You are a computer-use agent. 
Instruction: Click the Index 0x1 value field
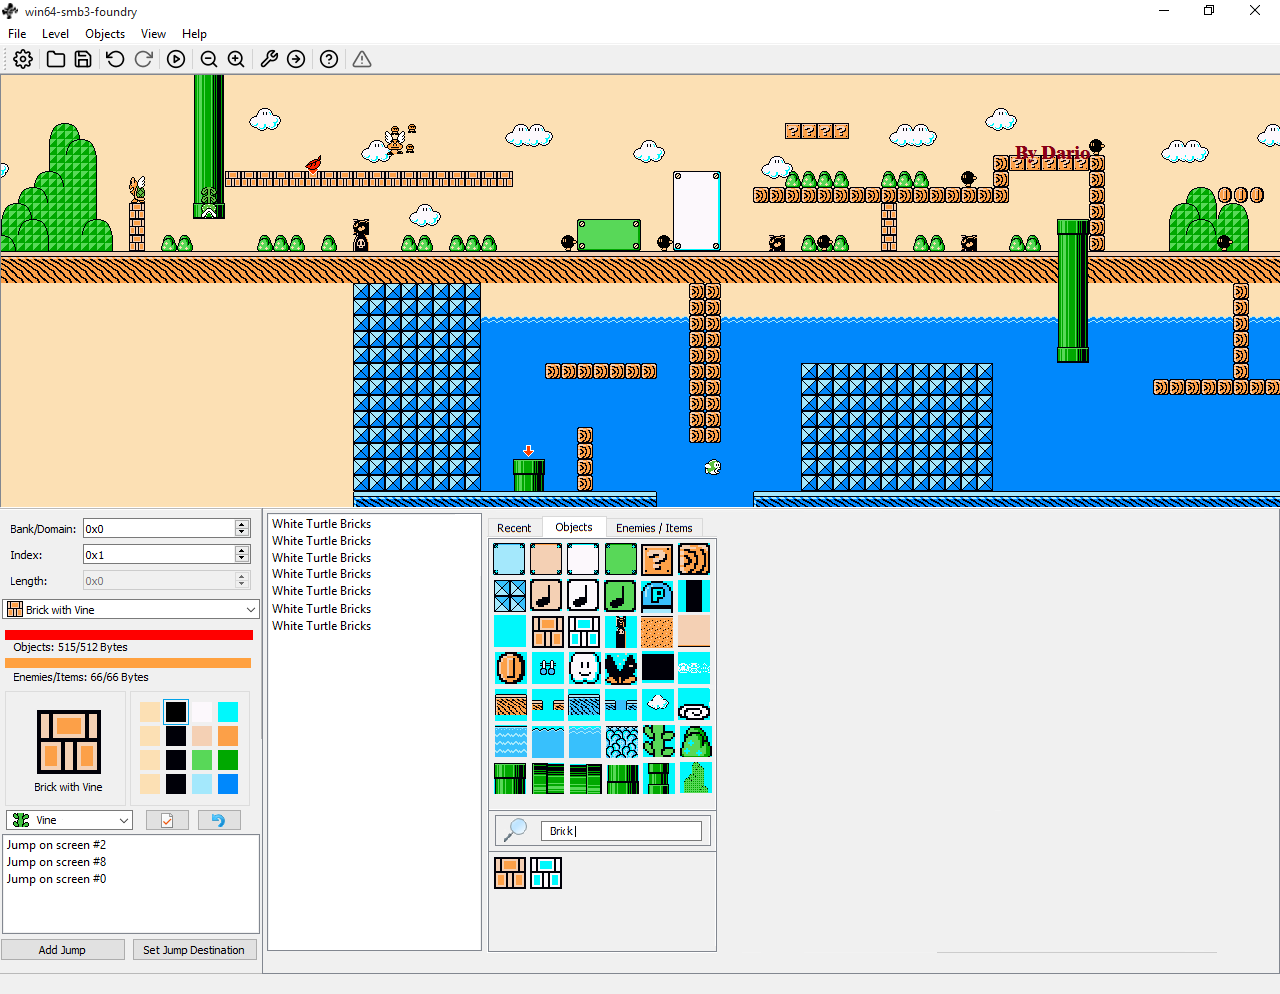pyautogui.click(x=159, y=554)
